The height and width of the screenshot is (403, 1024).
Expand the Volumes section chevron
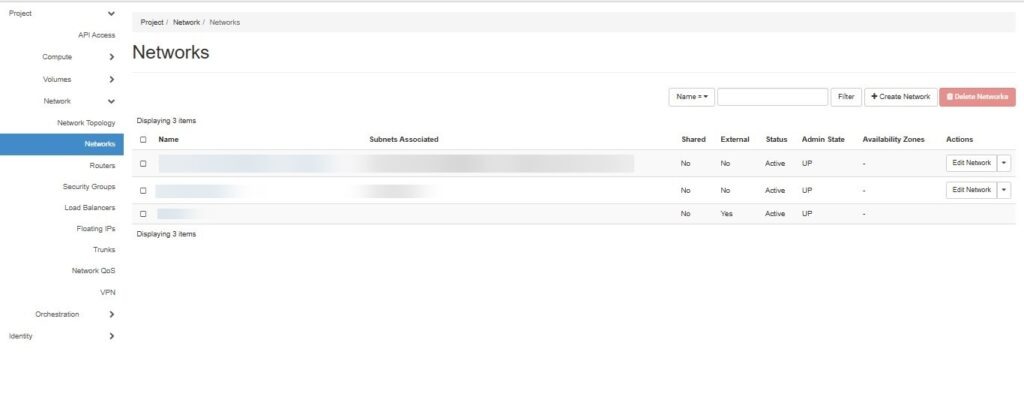point(112,80)
